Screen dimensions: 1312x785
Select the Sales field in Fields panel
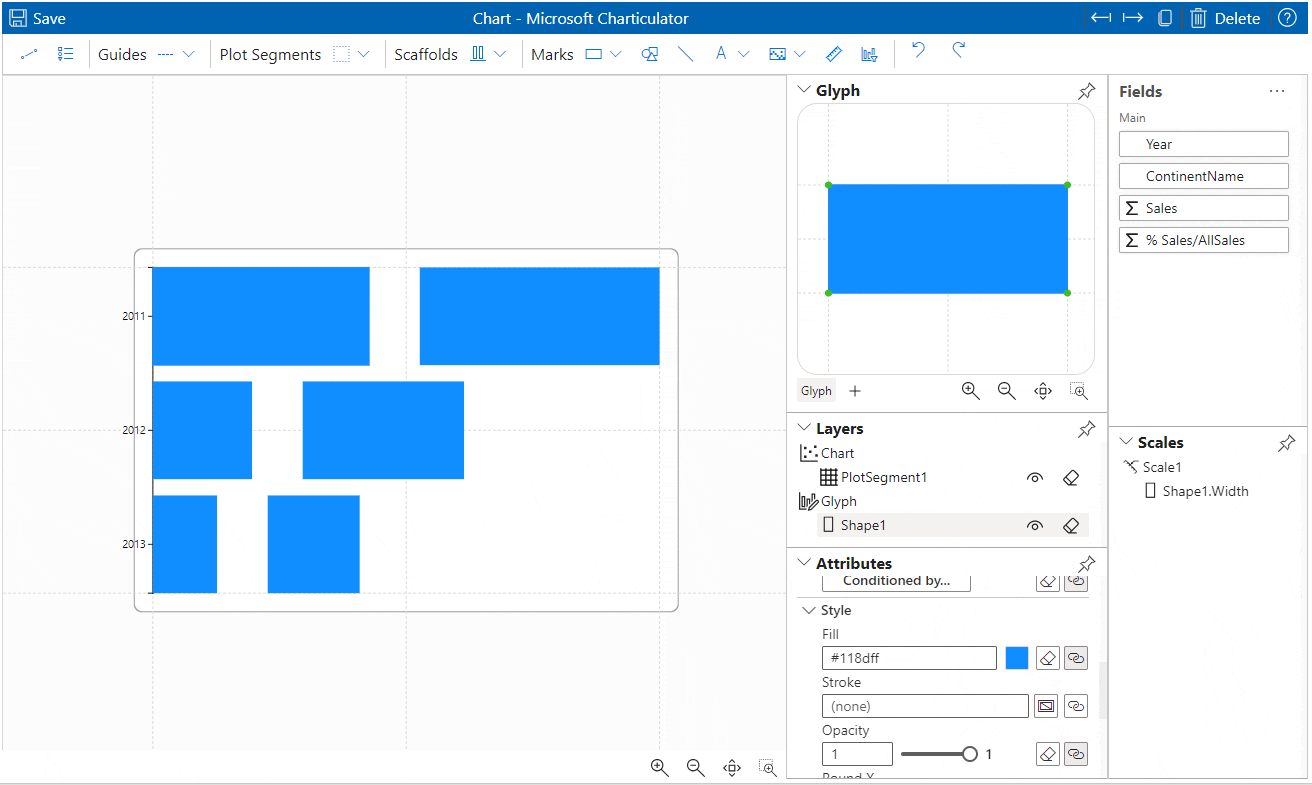coord(1203,207)
